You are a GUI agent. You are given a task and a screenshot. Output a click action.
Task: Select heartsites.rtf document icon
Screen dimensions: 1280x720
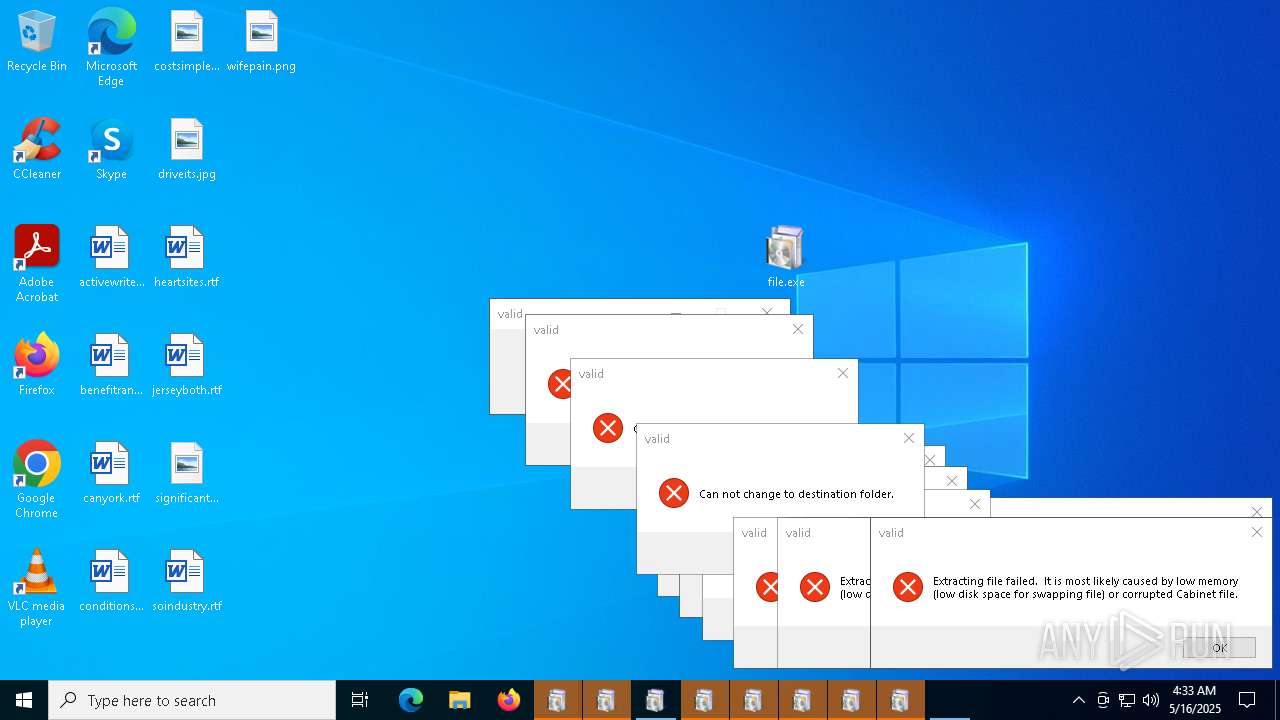(186, 258)
